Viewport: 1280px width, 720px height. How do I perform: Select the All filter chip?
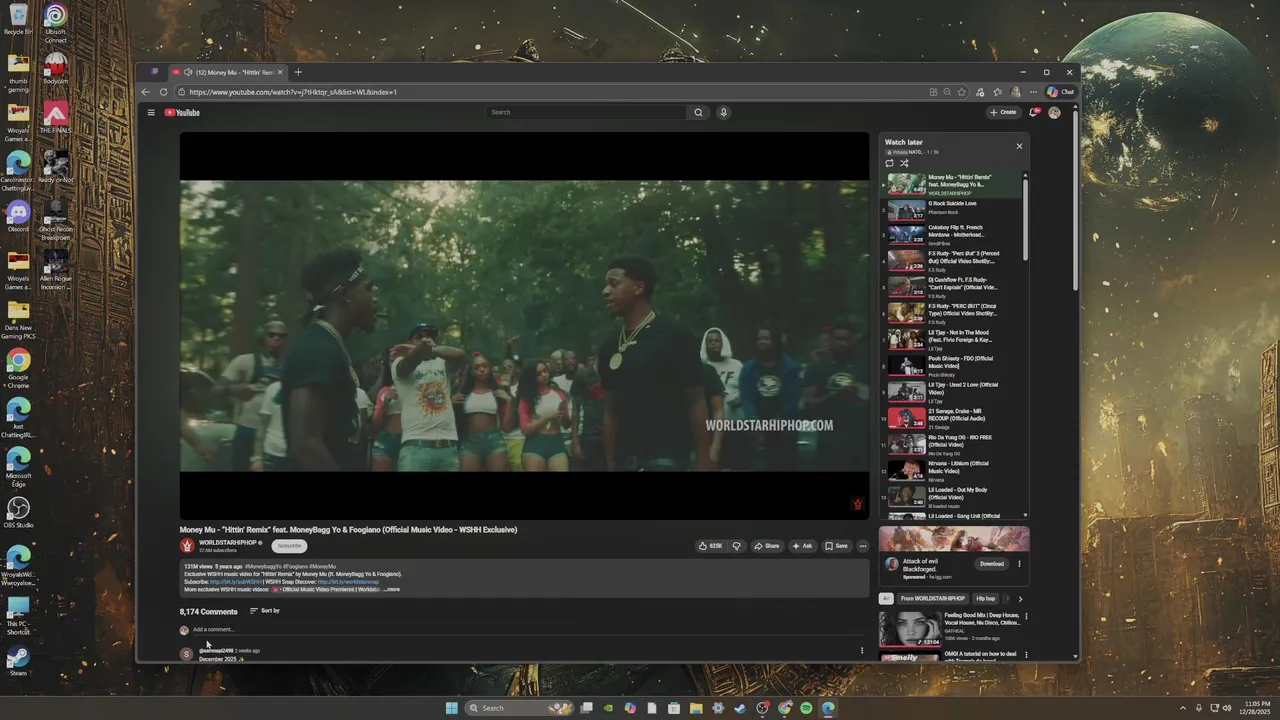point(885,598)
